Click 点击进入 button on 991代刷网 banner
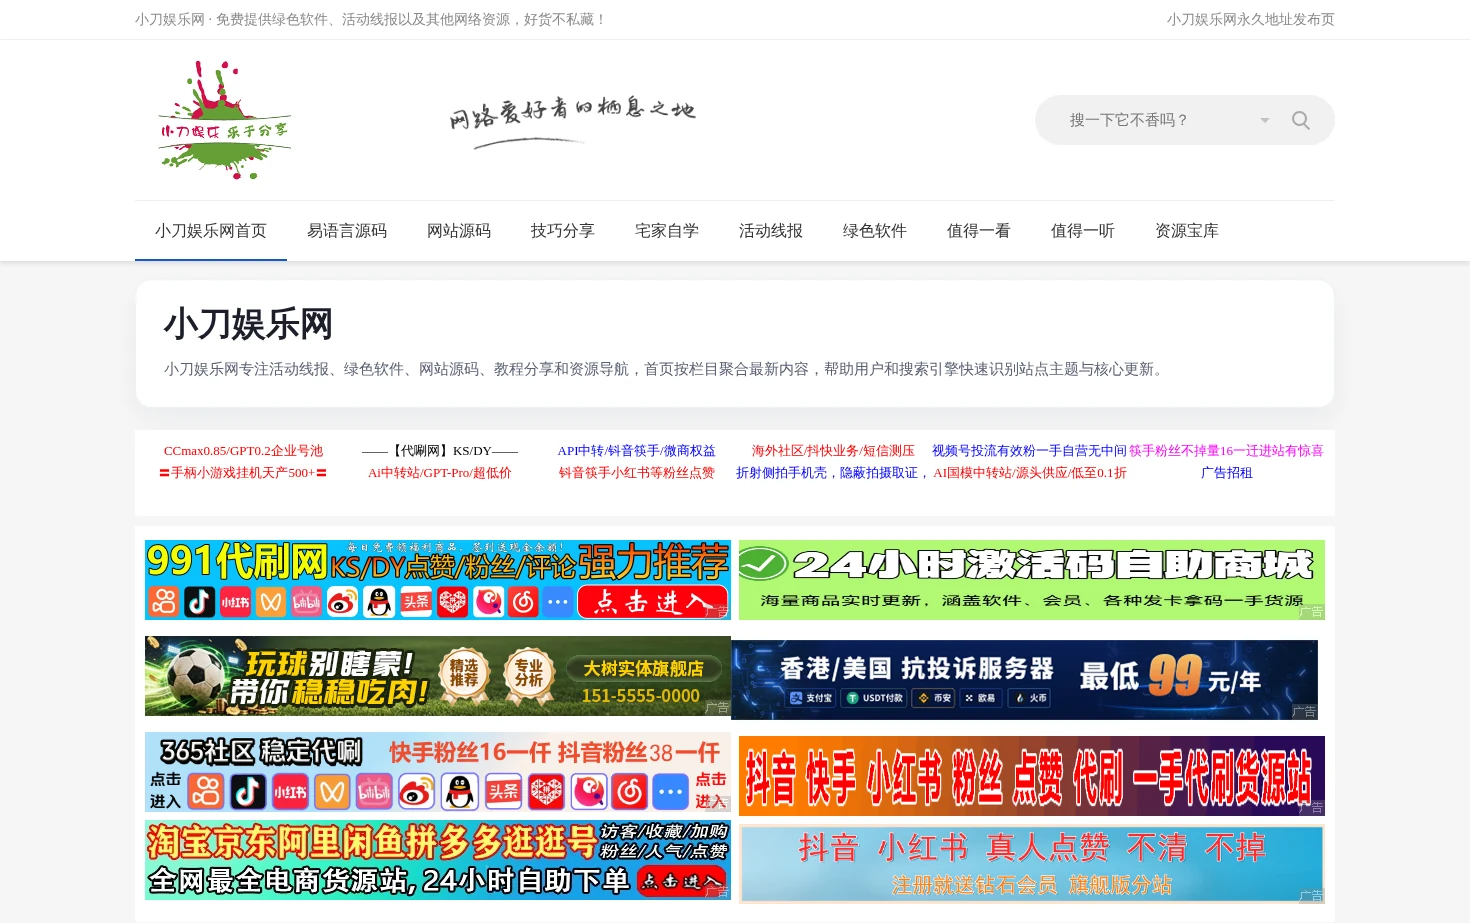Viewport: 1470px width, 923px height. click(x=653, y=601)
